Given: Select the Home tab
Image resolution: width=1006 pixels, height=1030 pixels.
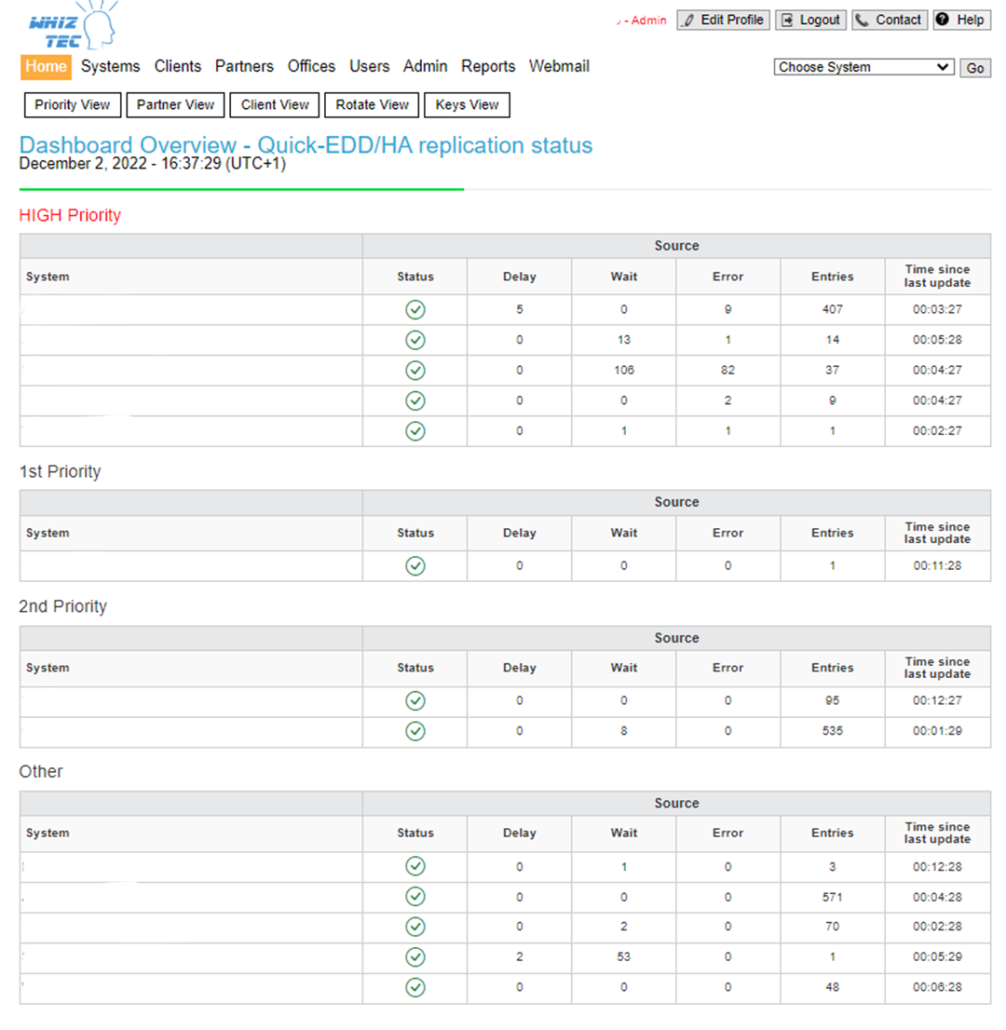Looking at the screenshot, I should click(x=45, y=66).
